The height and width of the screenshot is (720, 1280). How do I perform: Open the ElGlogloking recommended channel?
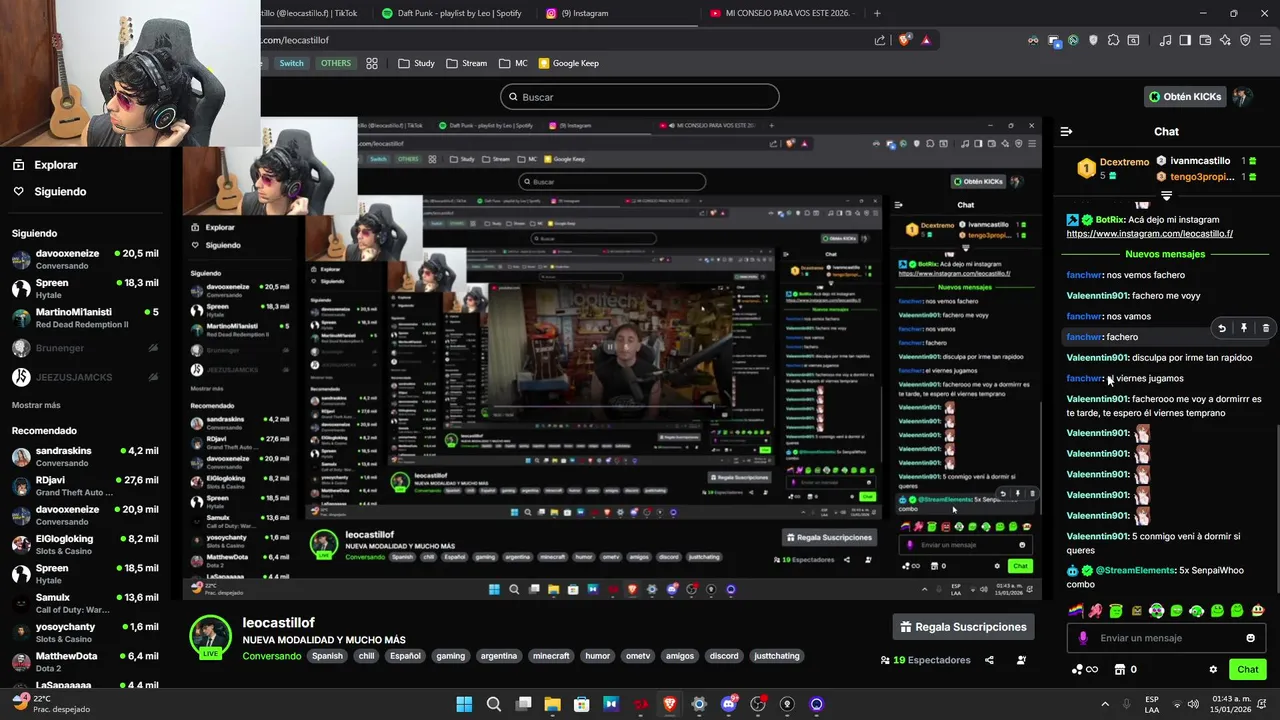pos(85,544)
